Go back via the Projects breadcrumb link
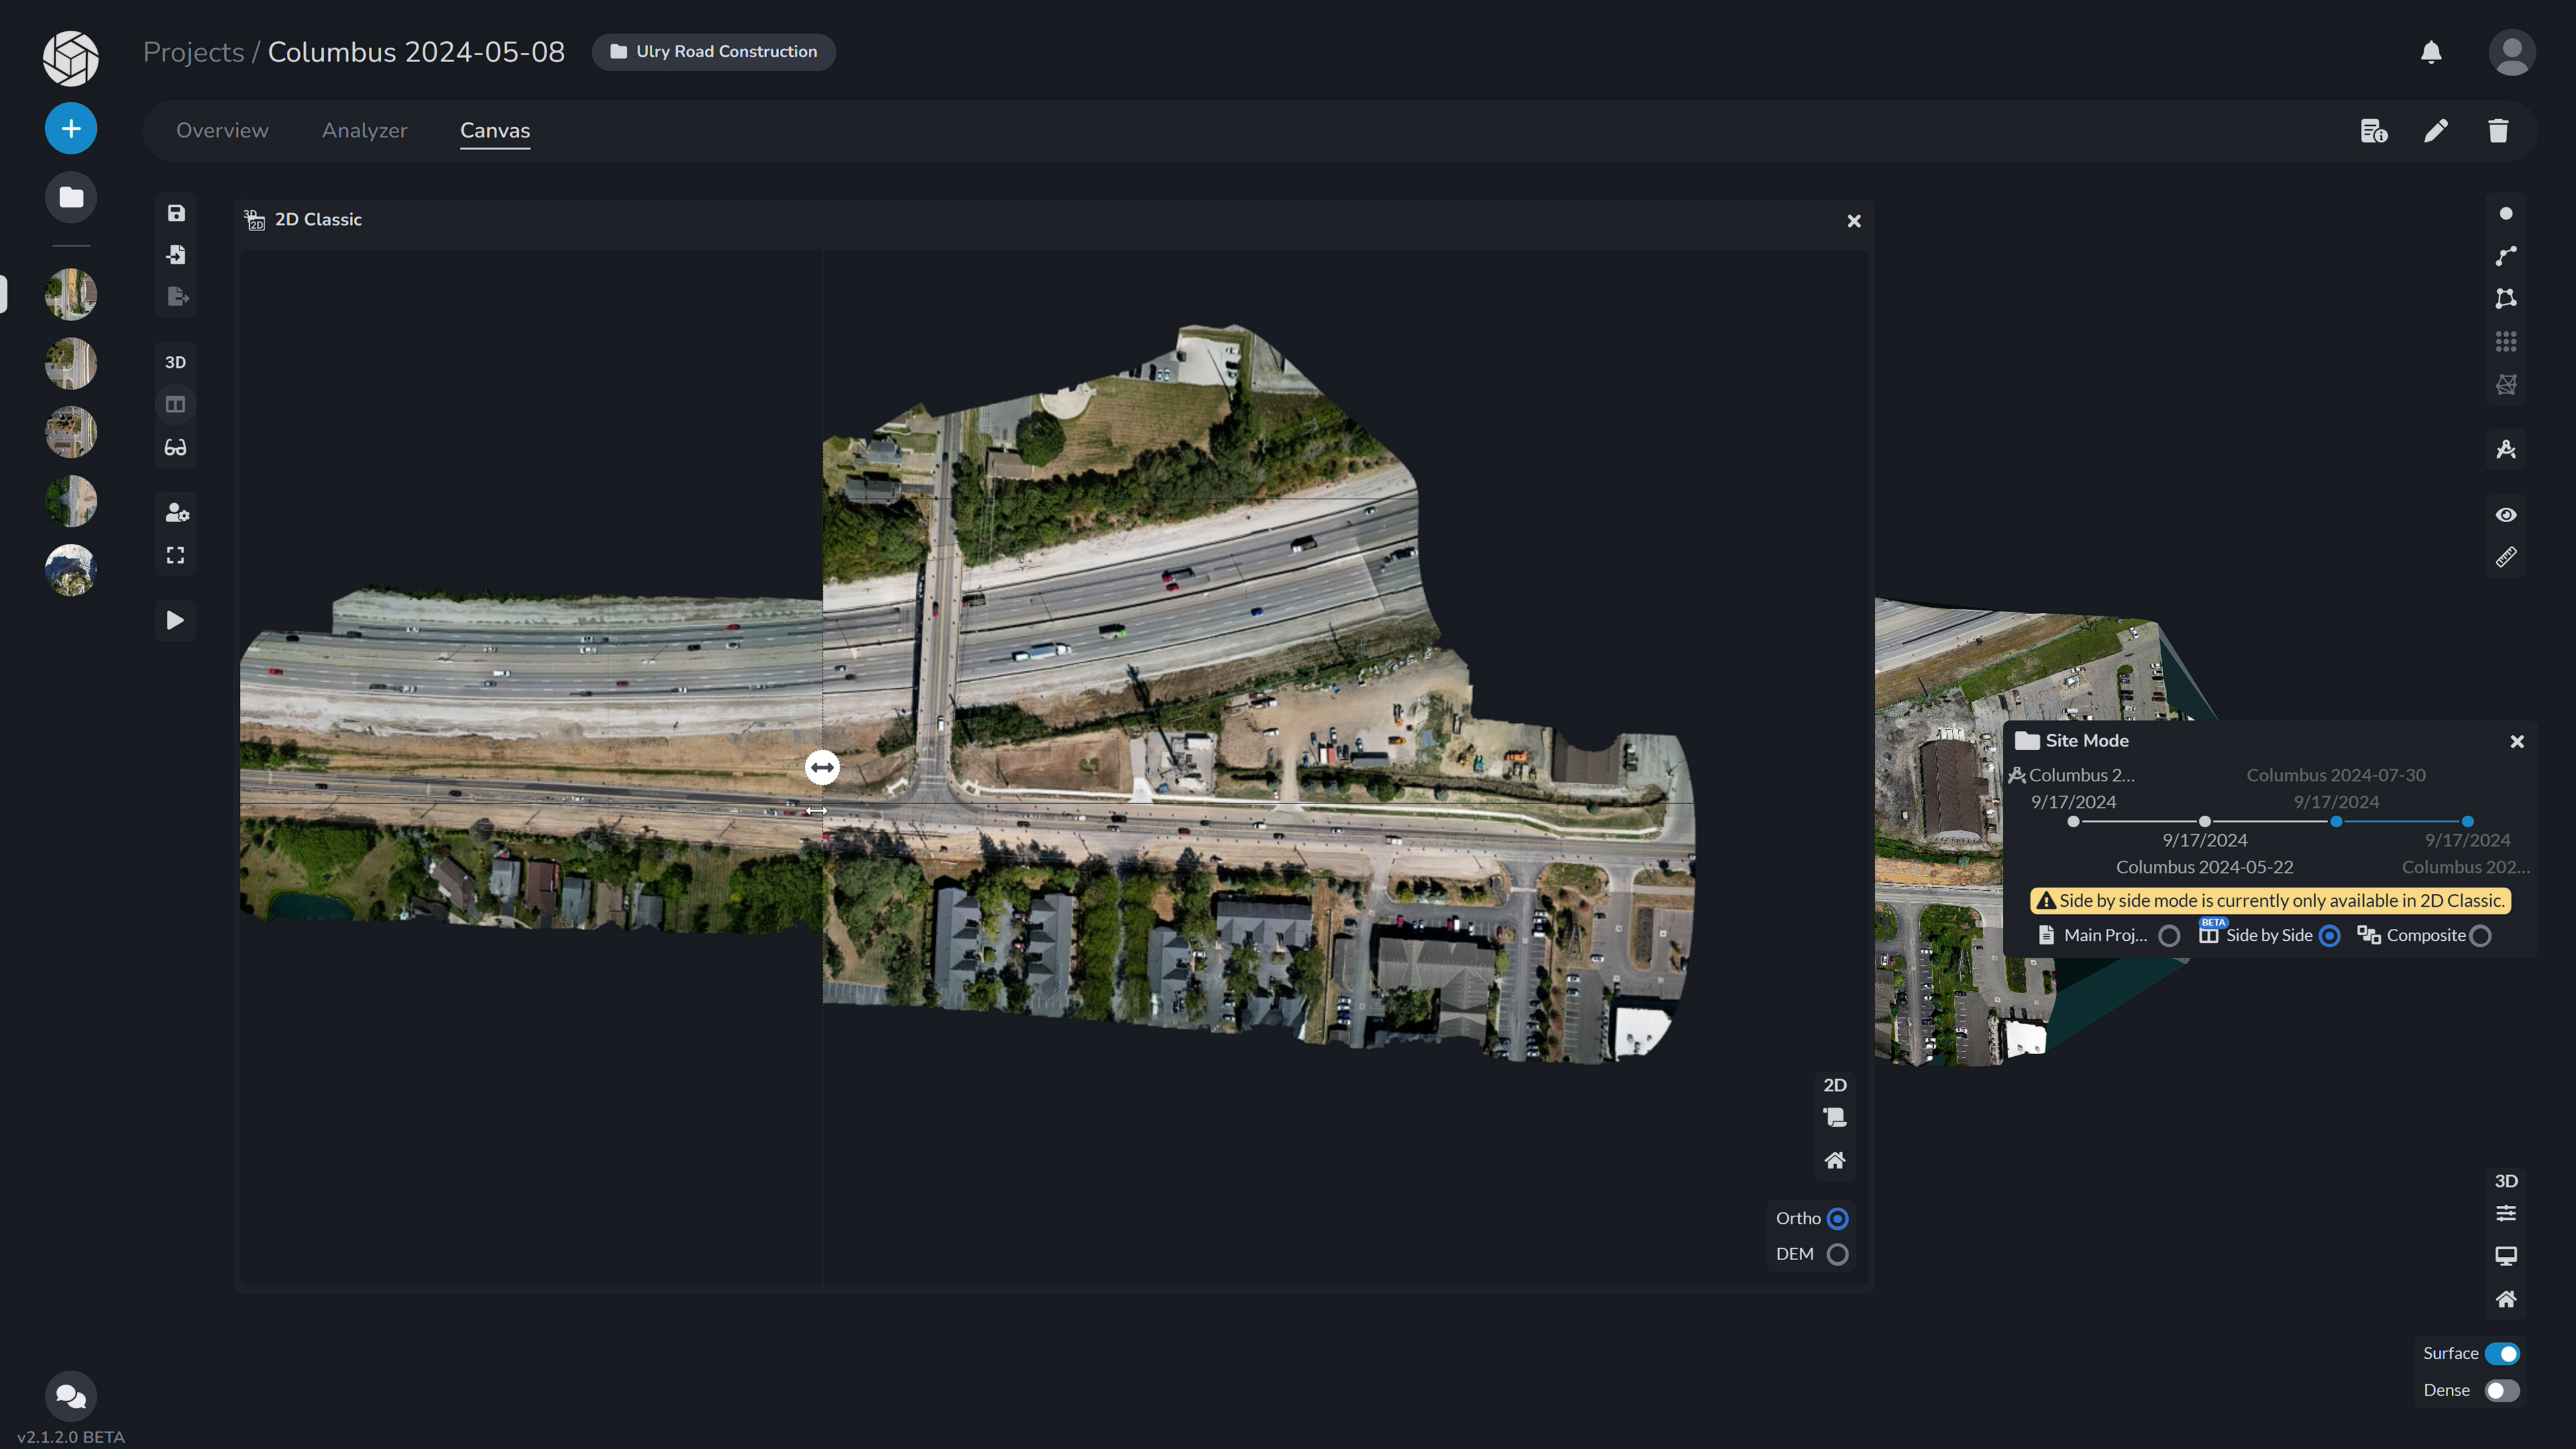The height and width of the screenshot is (1449, 2576). pos(193,51)
